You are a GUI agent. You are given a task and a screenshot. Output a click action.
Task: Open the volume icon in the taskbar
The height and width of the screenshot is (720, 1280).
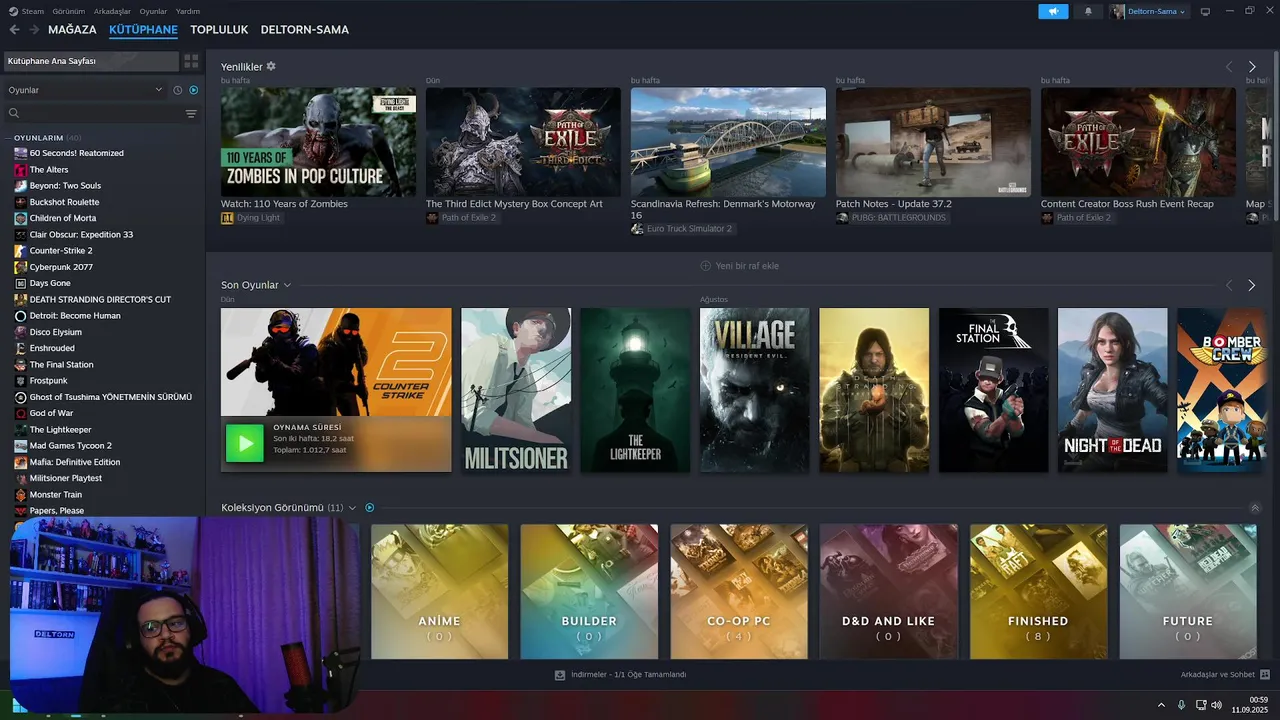[x=1216, y=705]
